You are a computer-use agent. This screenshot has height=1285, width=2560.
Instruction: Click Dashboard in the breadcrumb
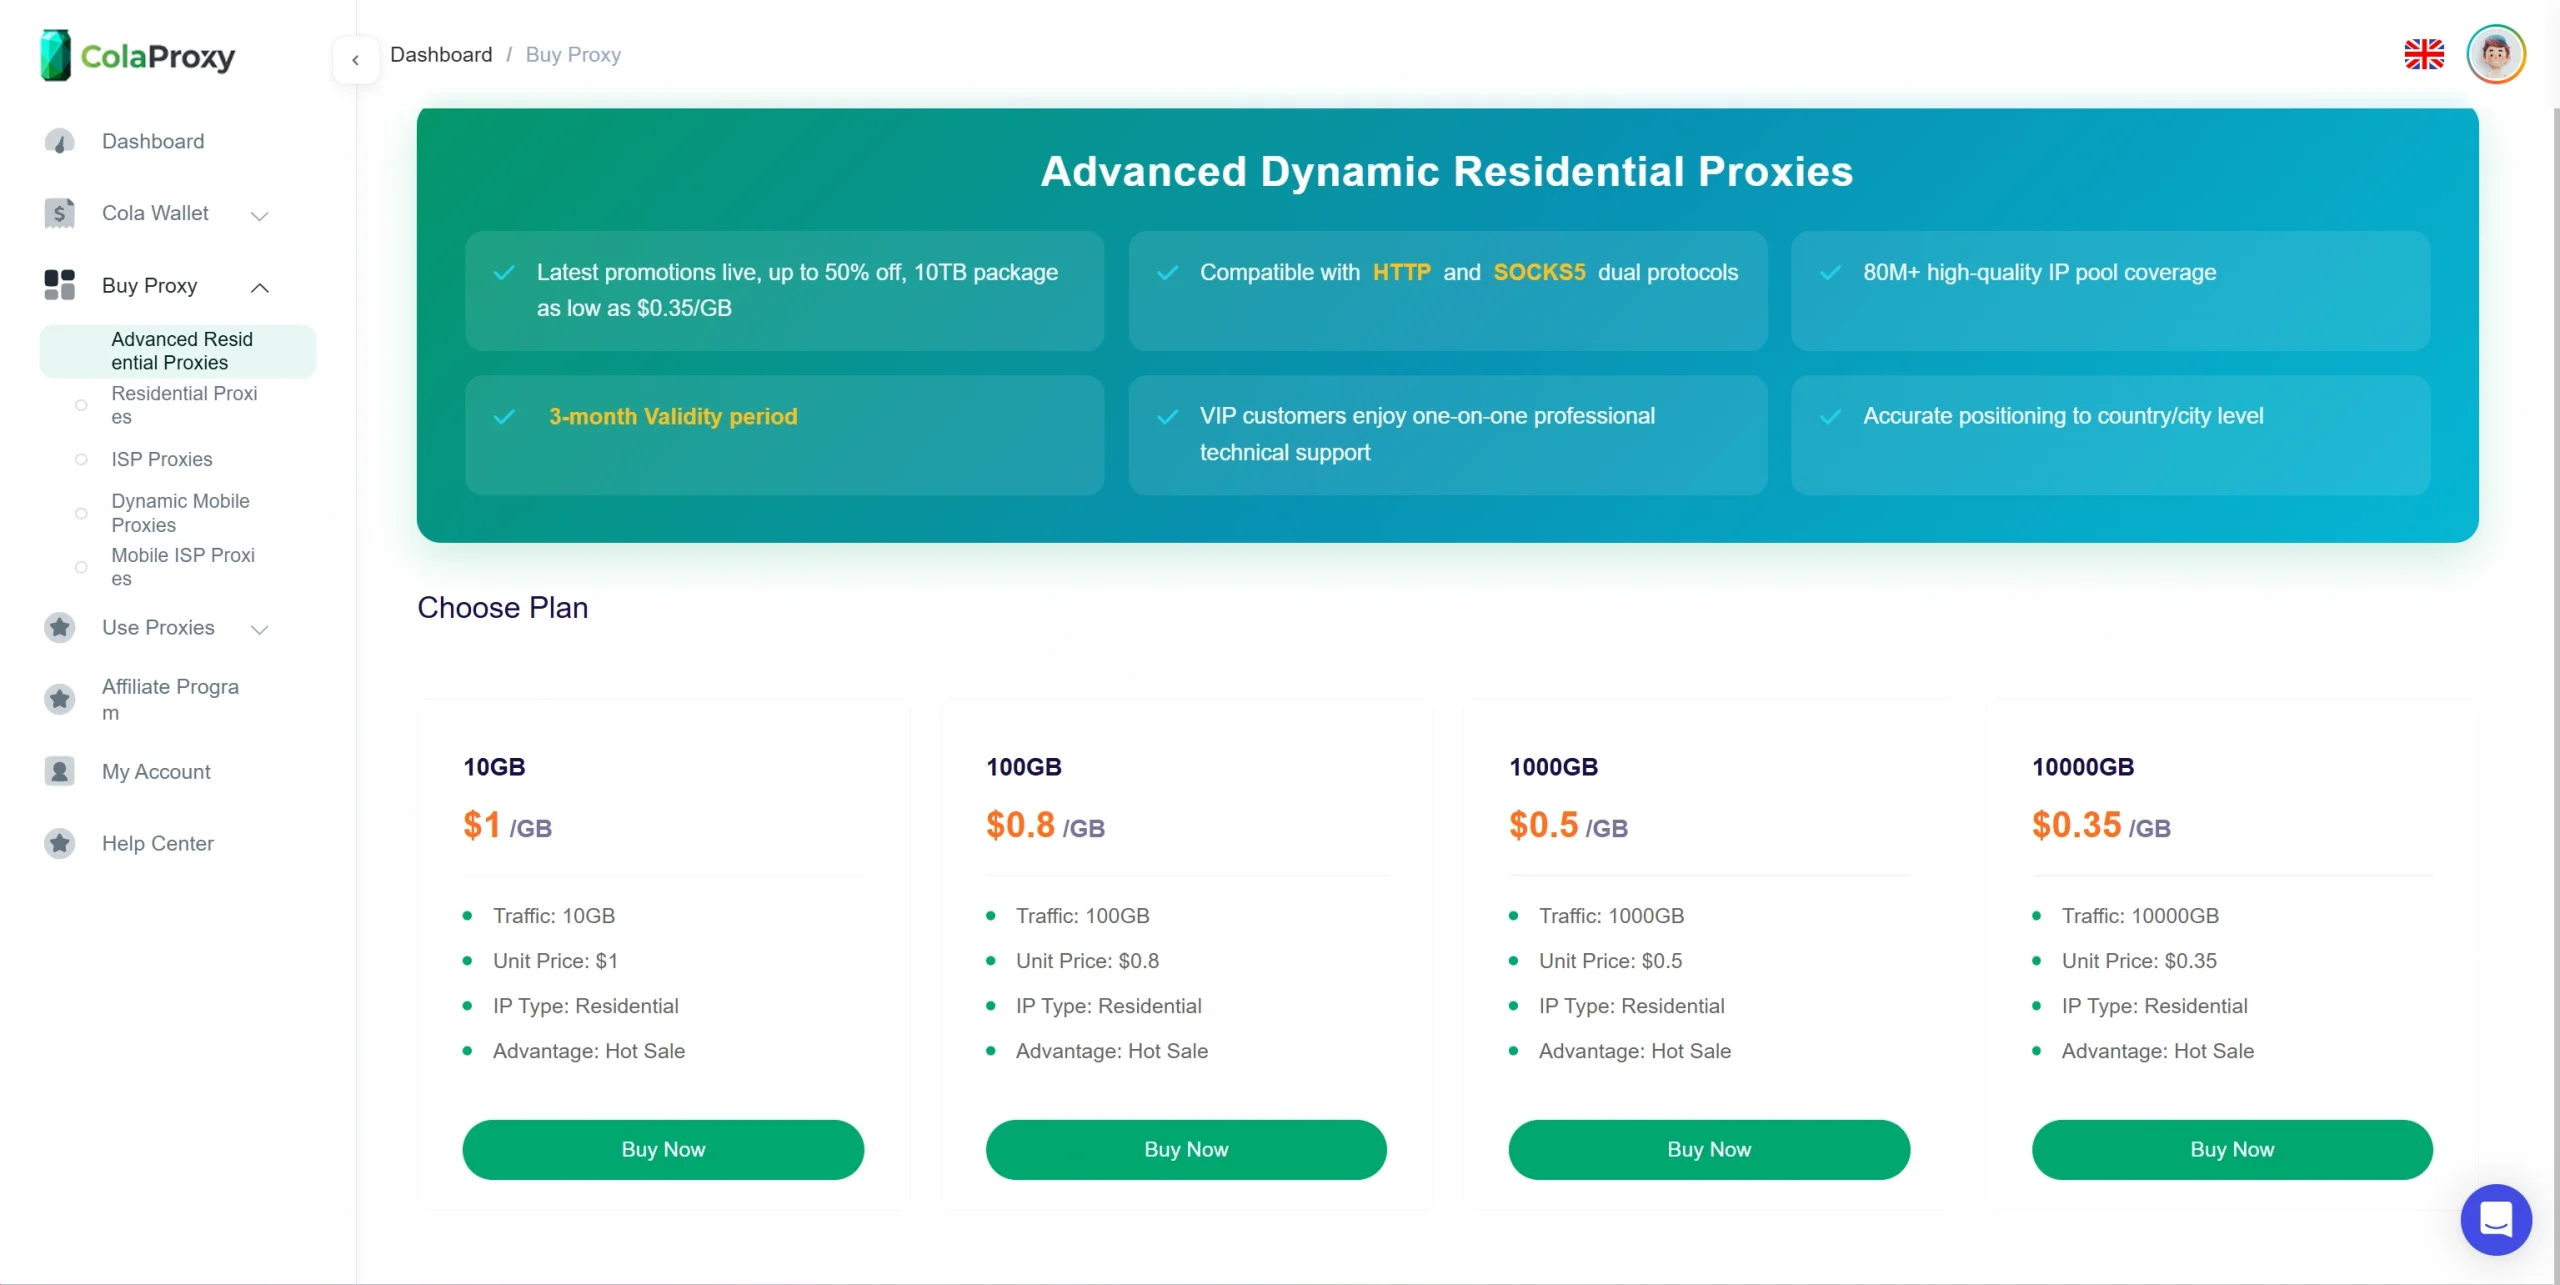441,55
